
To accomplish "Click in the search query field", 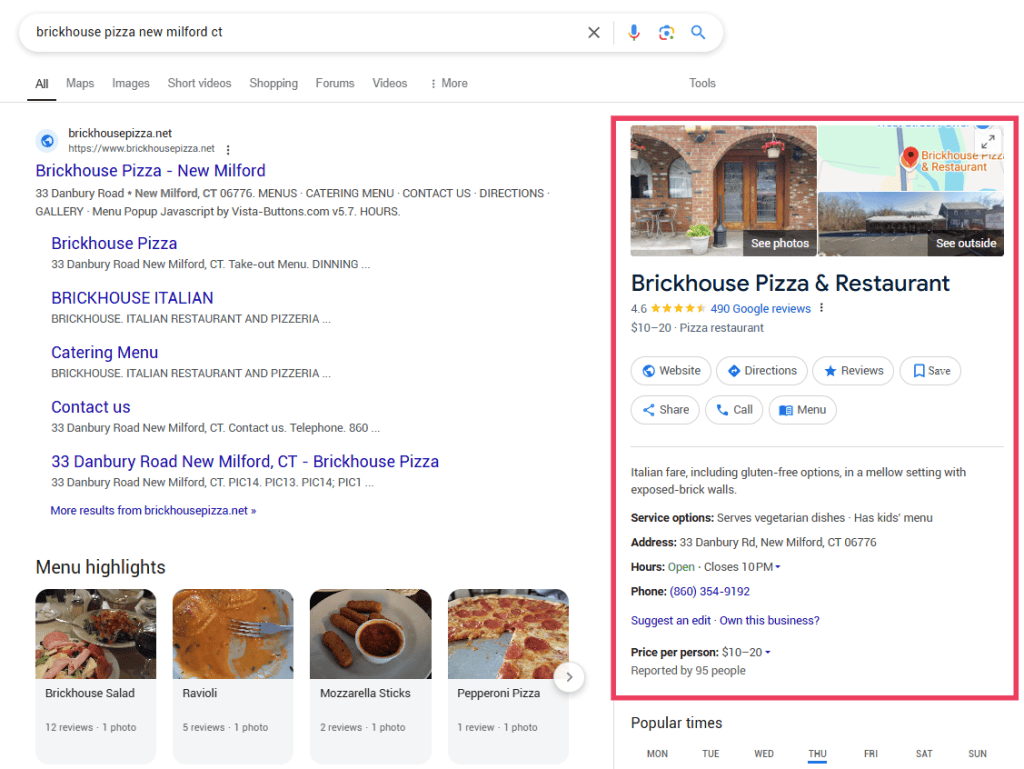I will click(307, 32).
